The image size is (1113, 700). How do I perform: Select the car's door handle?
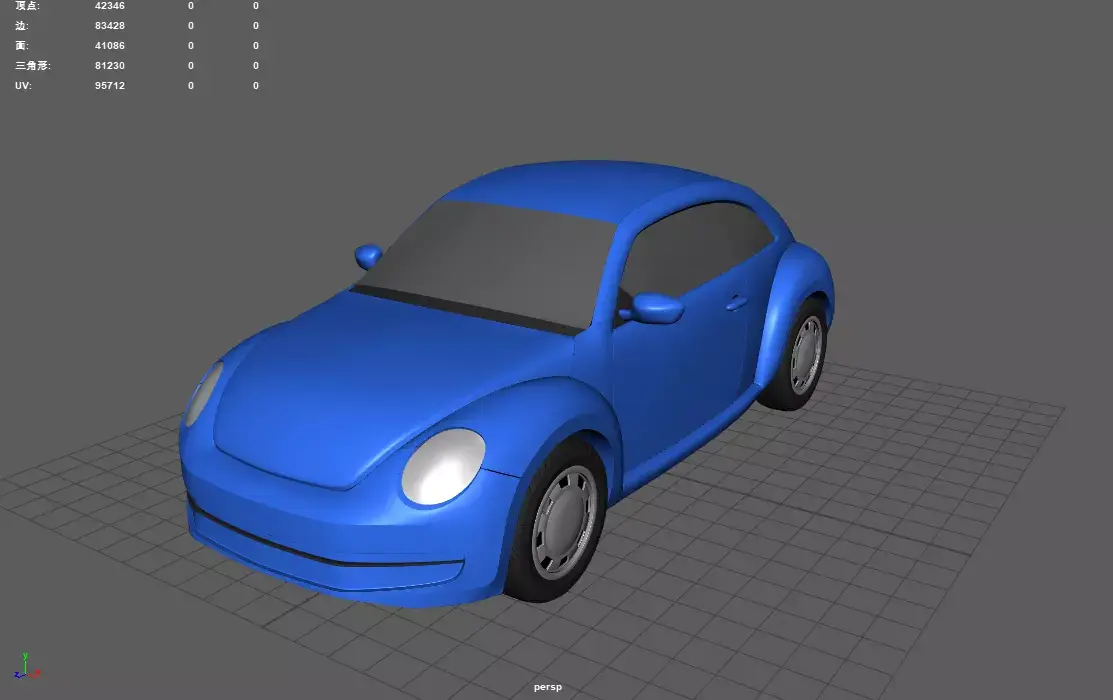pyautogui.click(x=737, y=303)
